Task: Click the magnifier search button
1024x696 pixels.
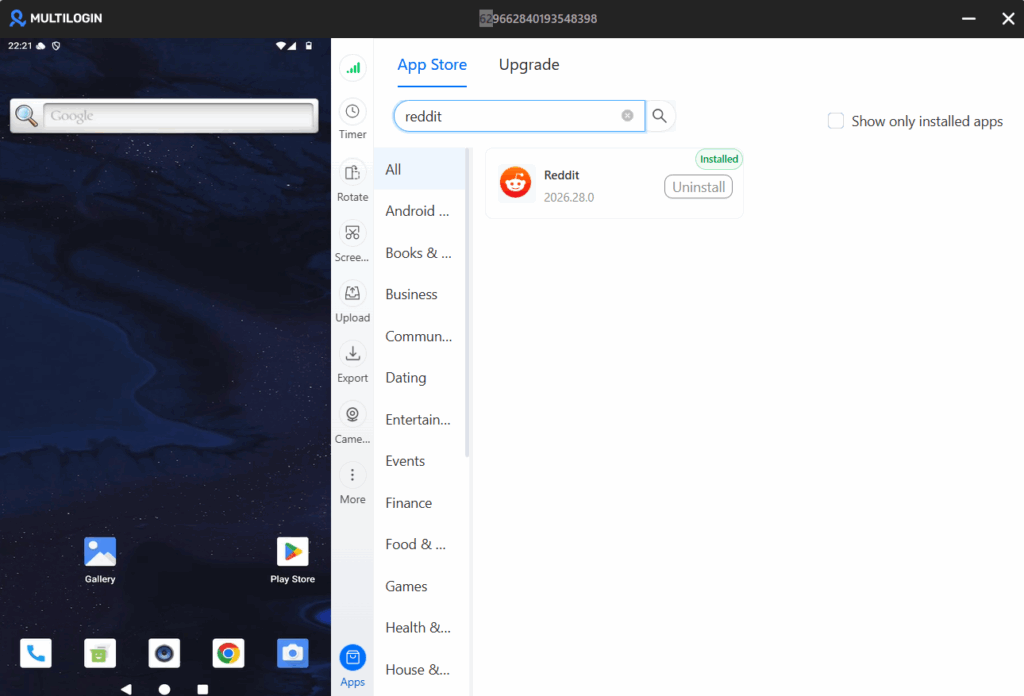Action: 660,116
